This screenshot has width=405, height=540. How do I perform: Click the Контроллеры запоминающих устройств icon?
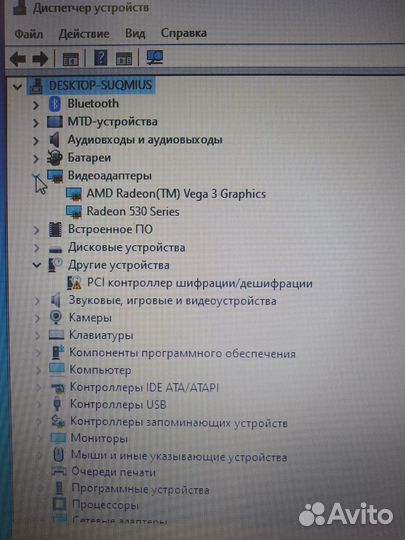[58, 421]
